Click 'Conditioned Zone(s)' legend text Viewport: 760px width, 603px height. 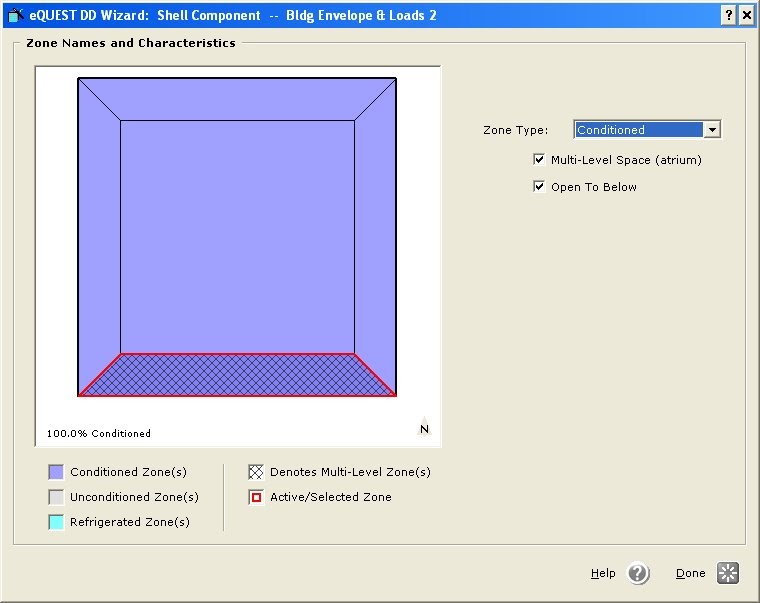[128, 472]
